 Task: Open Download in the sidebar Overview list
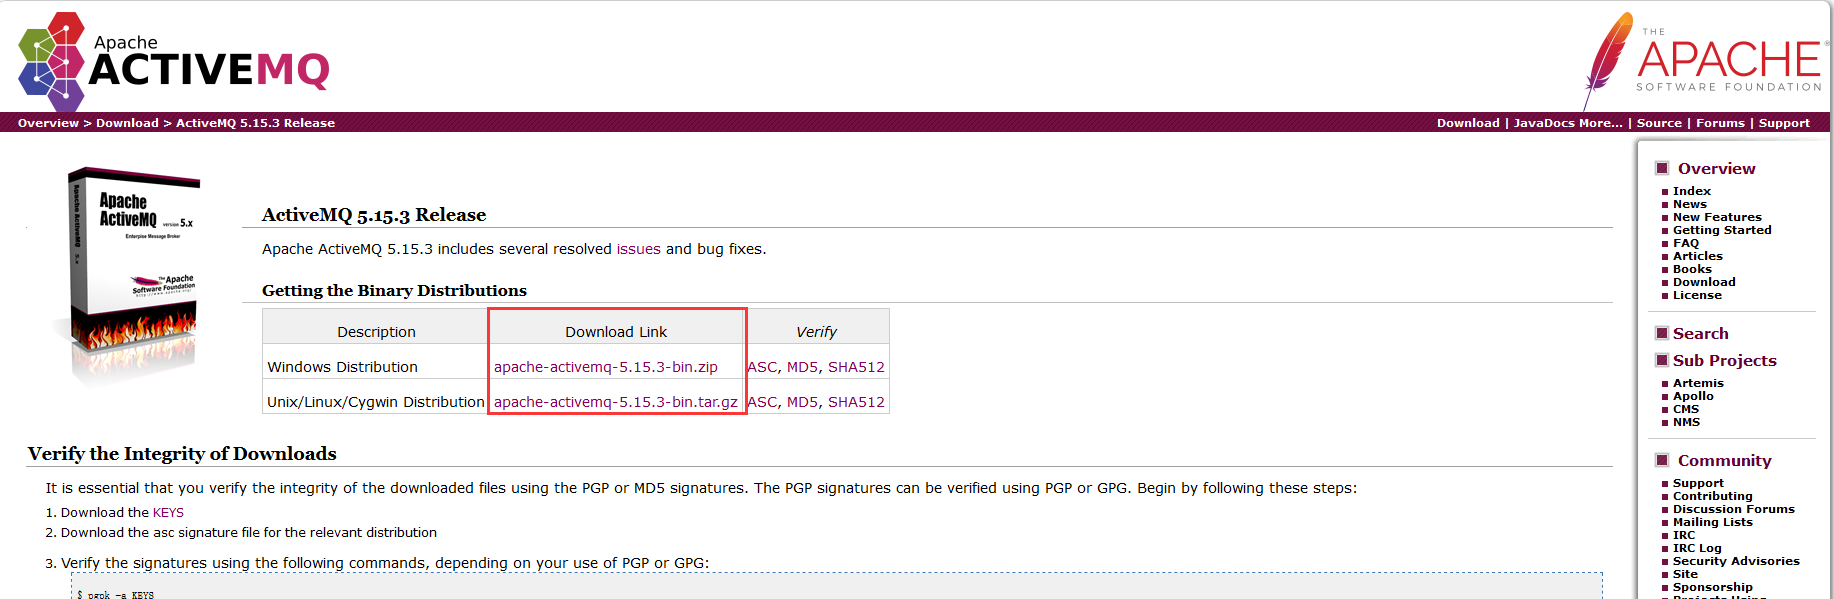pyautogui.click(x=1704, y=282)
